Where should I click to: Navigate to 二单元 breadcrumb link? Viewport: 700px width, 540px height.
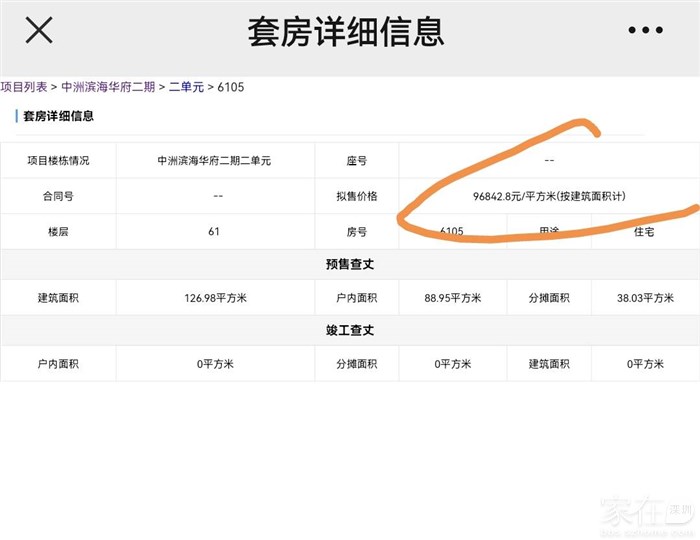[186, 87]
